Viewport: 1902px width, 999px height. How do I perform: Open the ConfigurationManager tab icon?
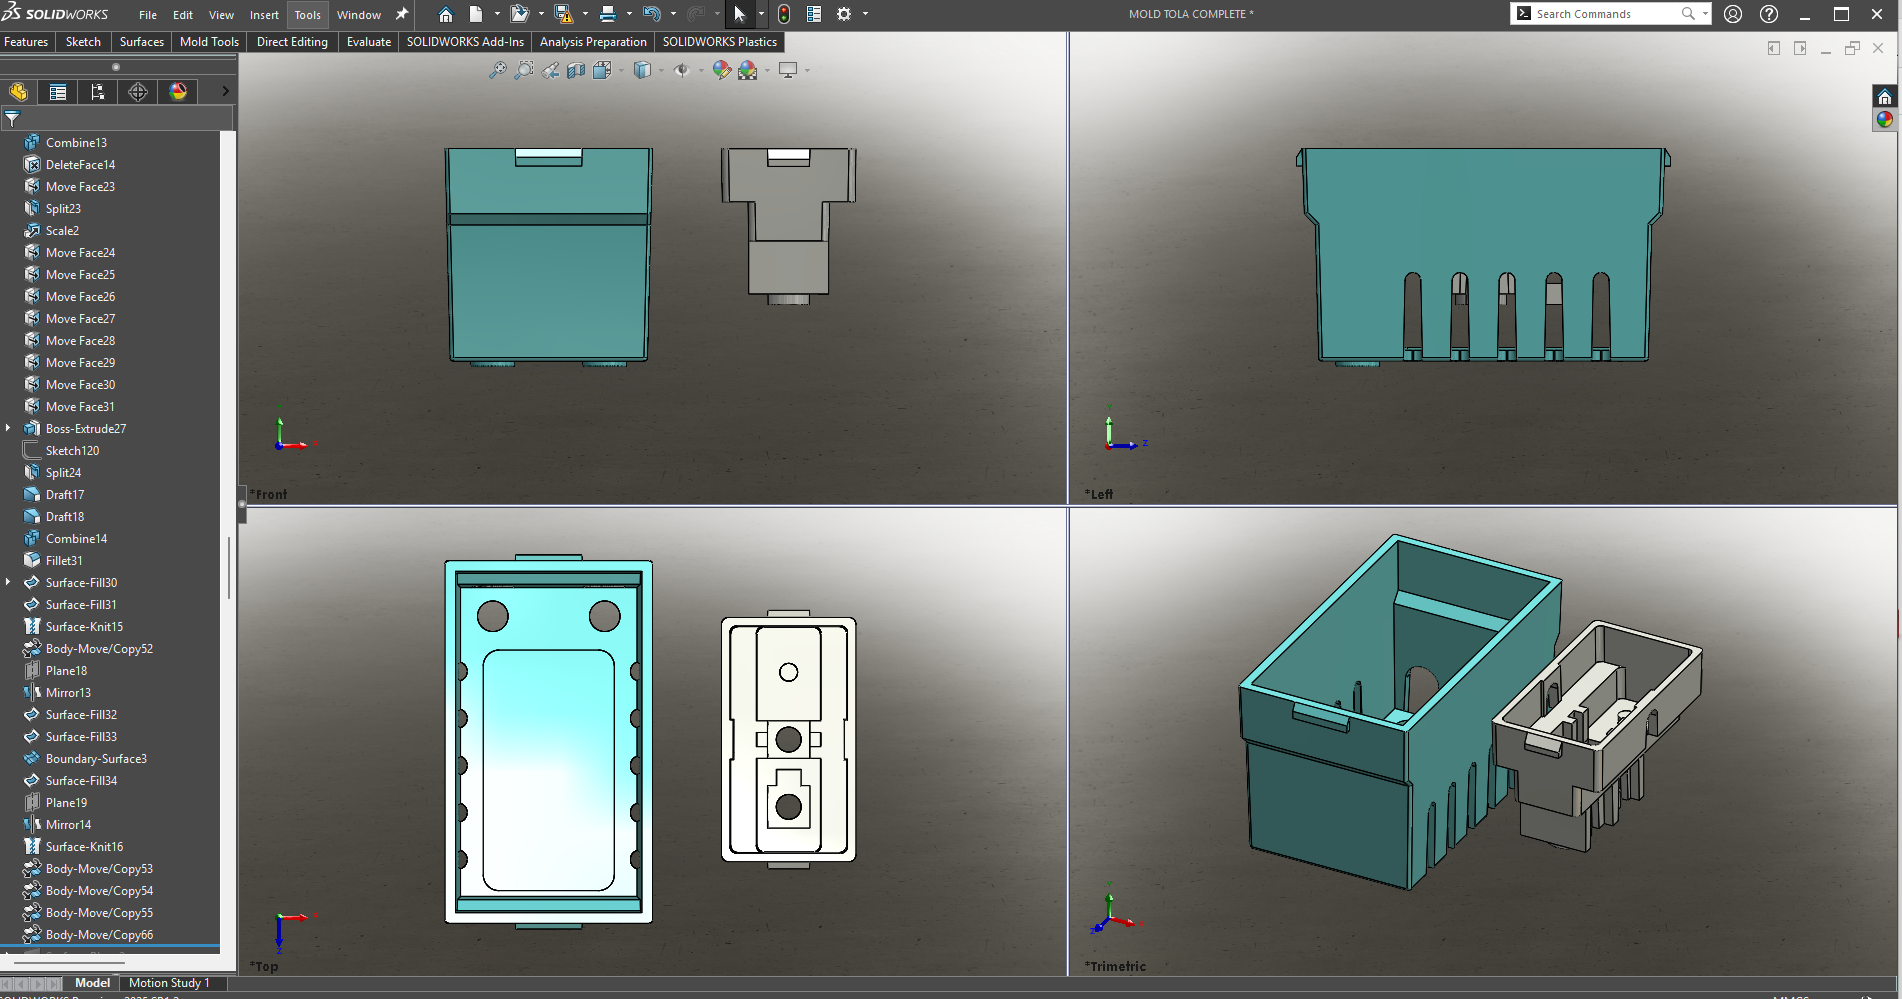pos(98,92)
